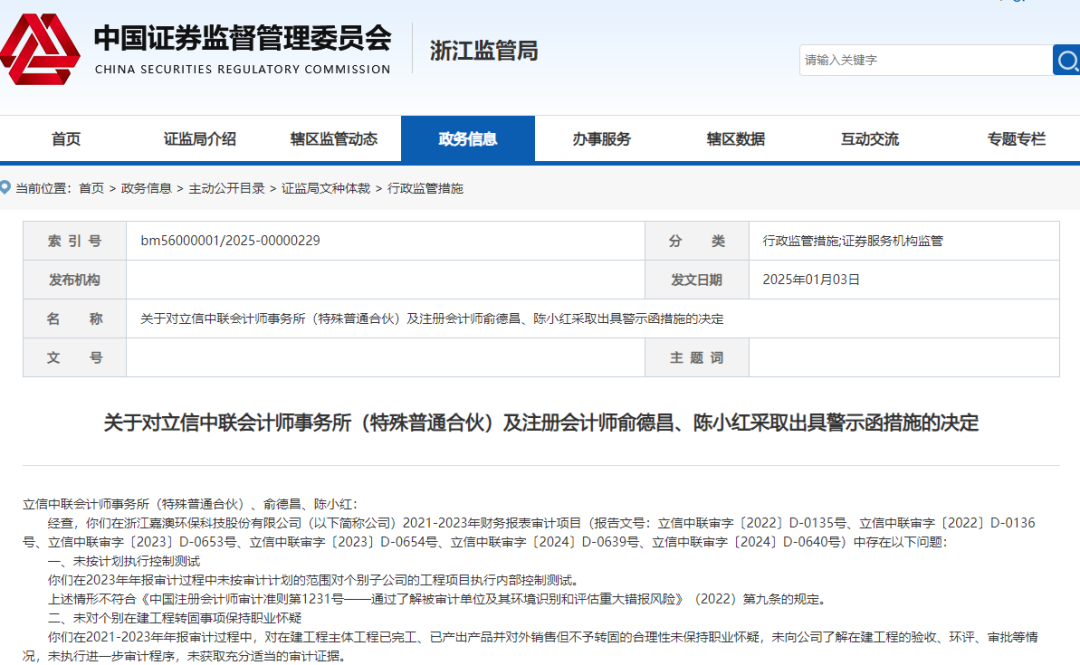Viewport: 1080px width, 665px height.
Task: Click 政务信息 breadcrumb link
Action: [146, 188]
